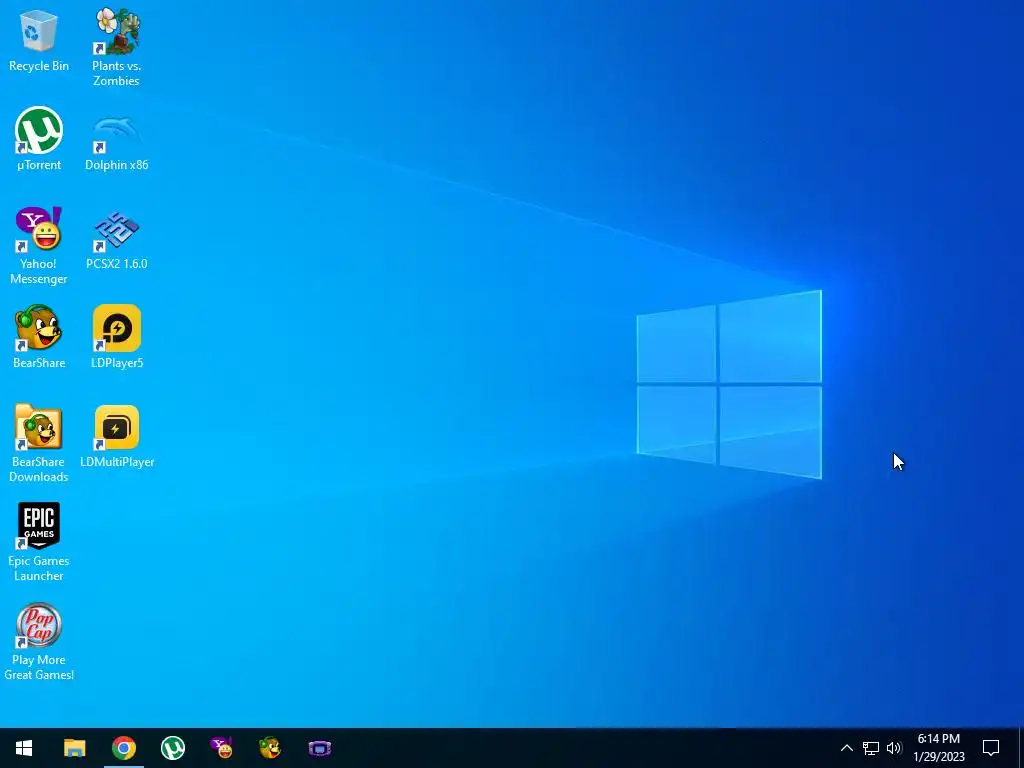This screenshot has height=768, width=1024.
Task: Select the Plants vs. Zombies shortcut
Action: click(x=116, y=47)
